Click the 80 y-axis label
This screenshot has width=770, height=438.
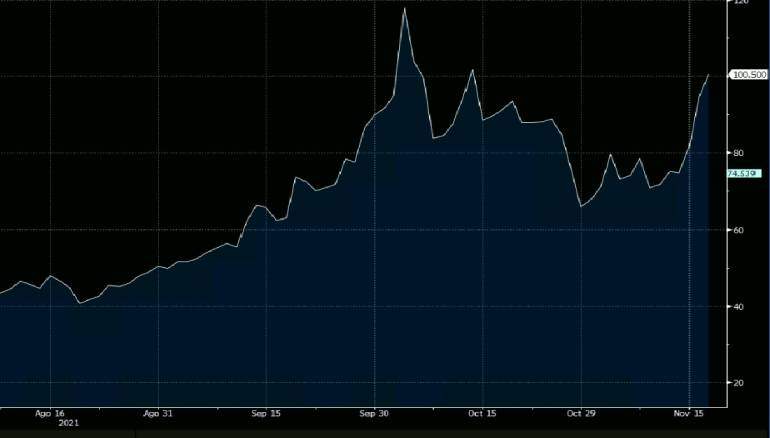pos(738,153)
